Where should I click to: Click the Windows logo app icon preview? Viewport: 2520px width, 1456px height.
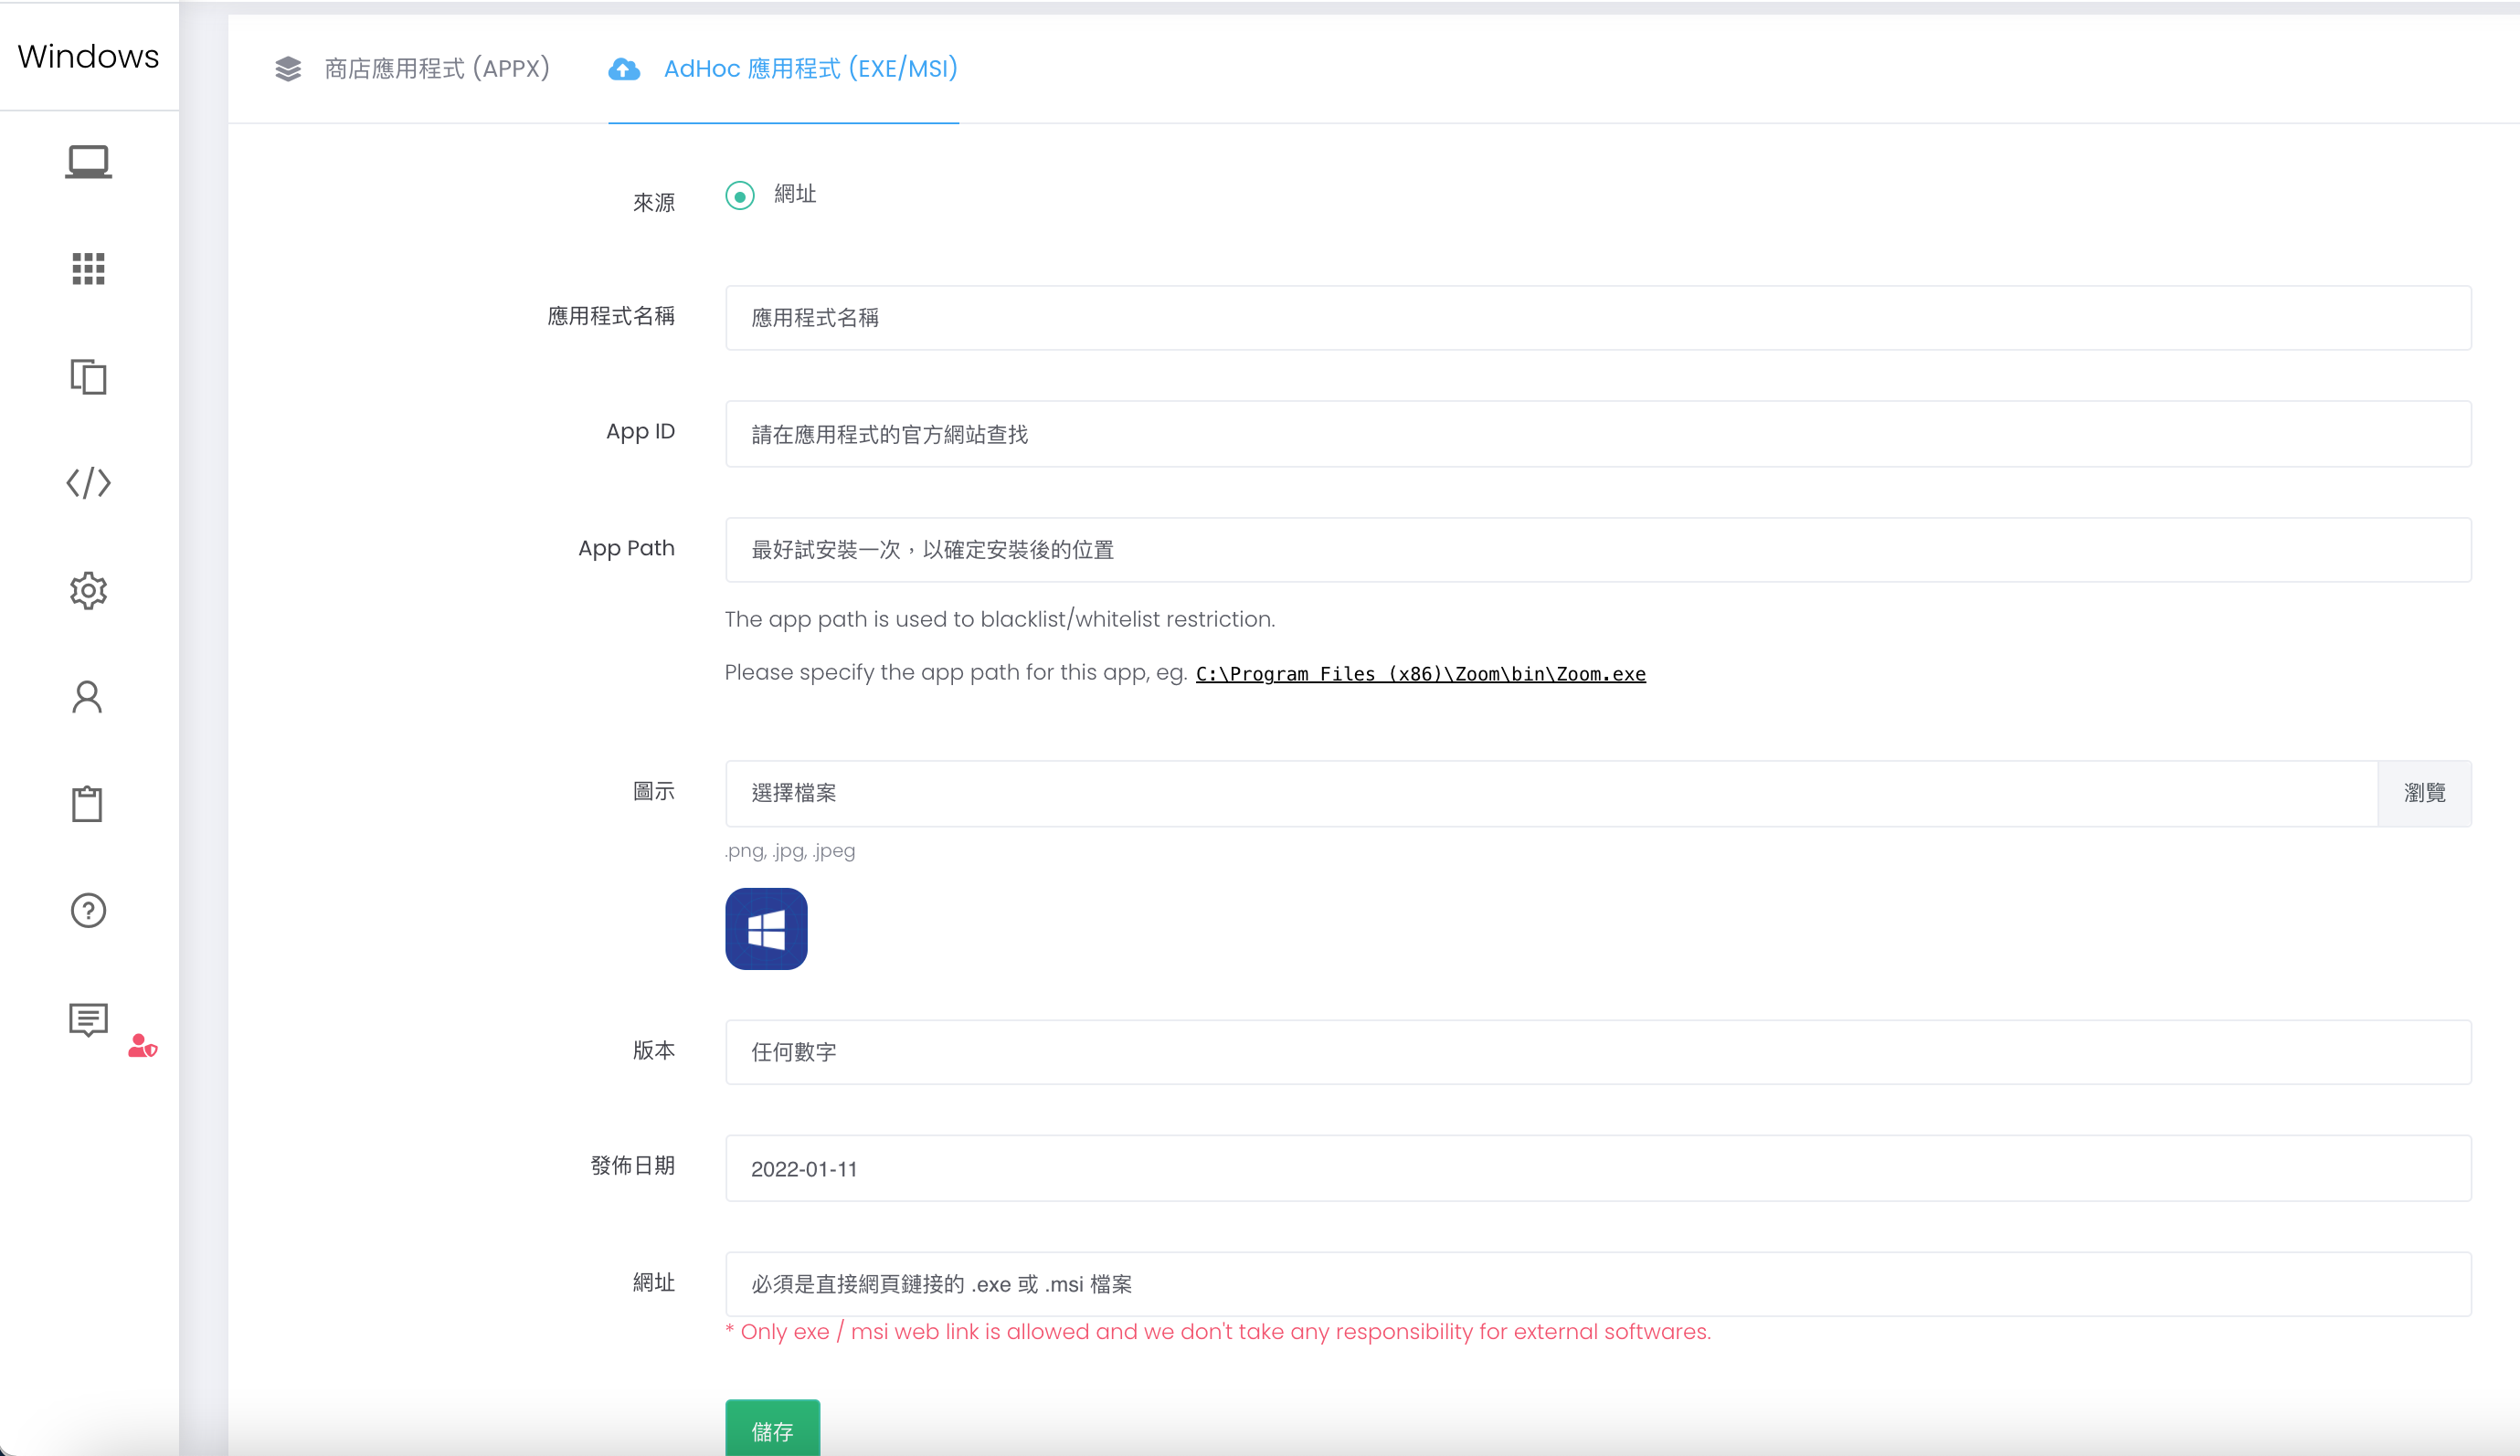(x=766, y=928)
